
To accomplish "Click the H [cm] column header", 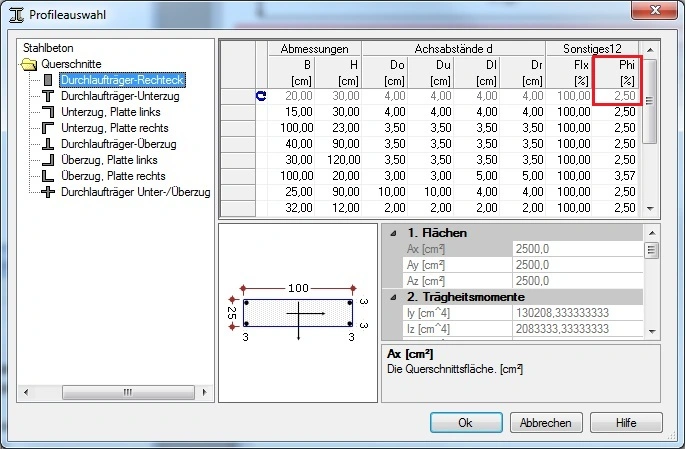I will [x=338, y=73].
